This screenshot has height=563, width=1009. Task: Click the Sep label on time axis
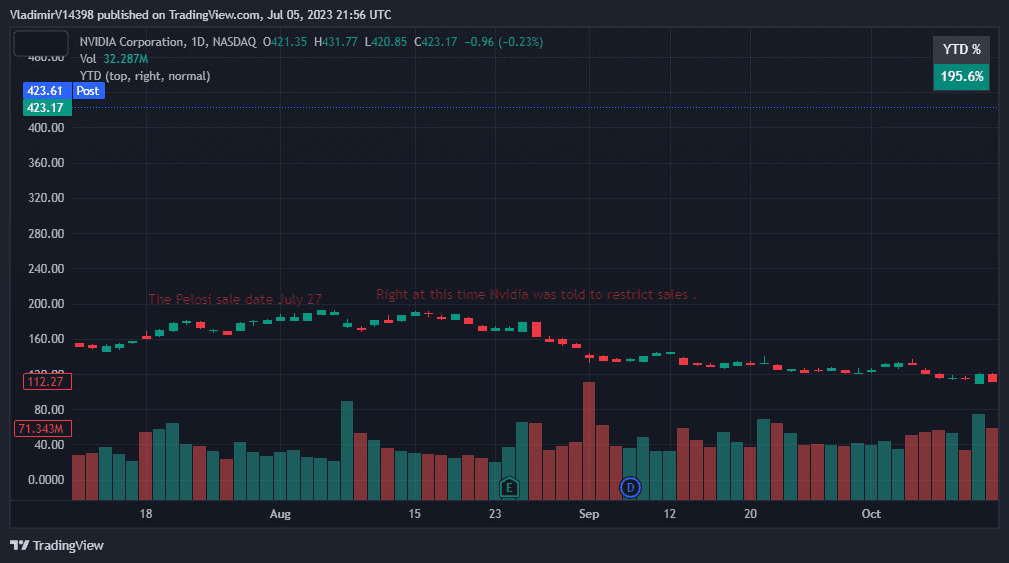pos(589,514)
